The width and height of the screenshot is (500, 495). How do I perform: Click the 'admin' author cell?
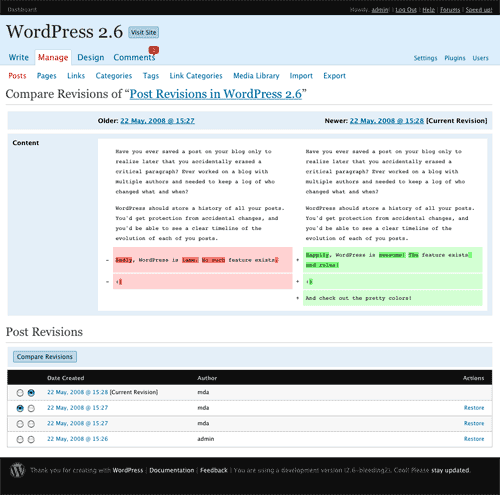coord(206,439)
